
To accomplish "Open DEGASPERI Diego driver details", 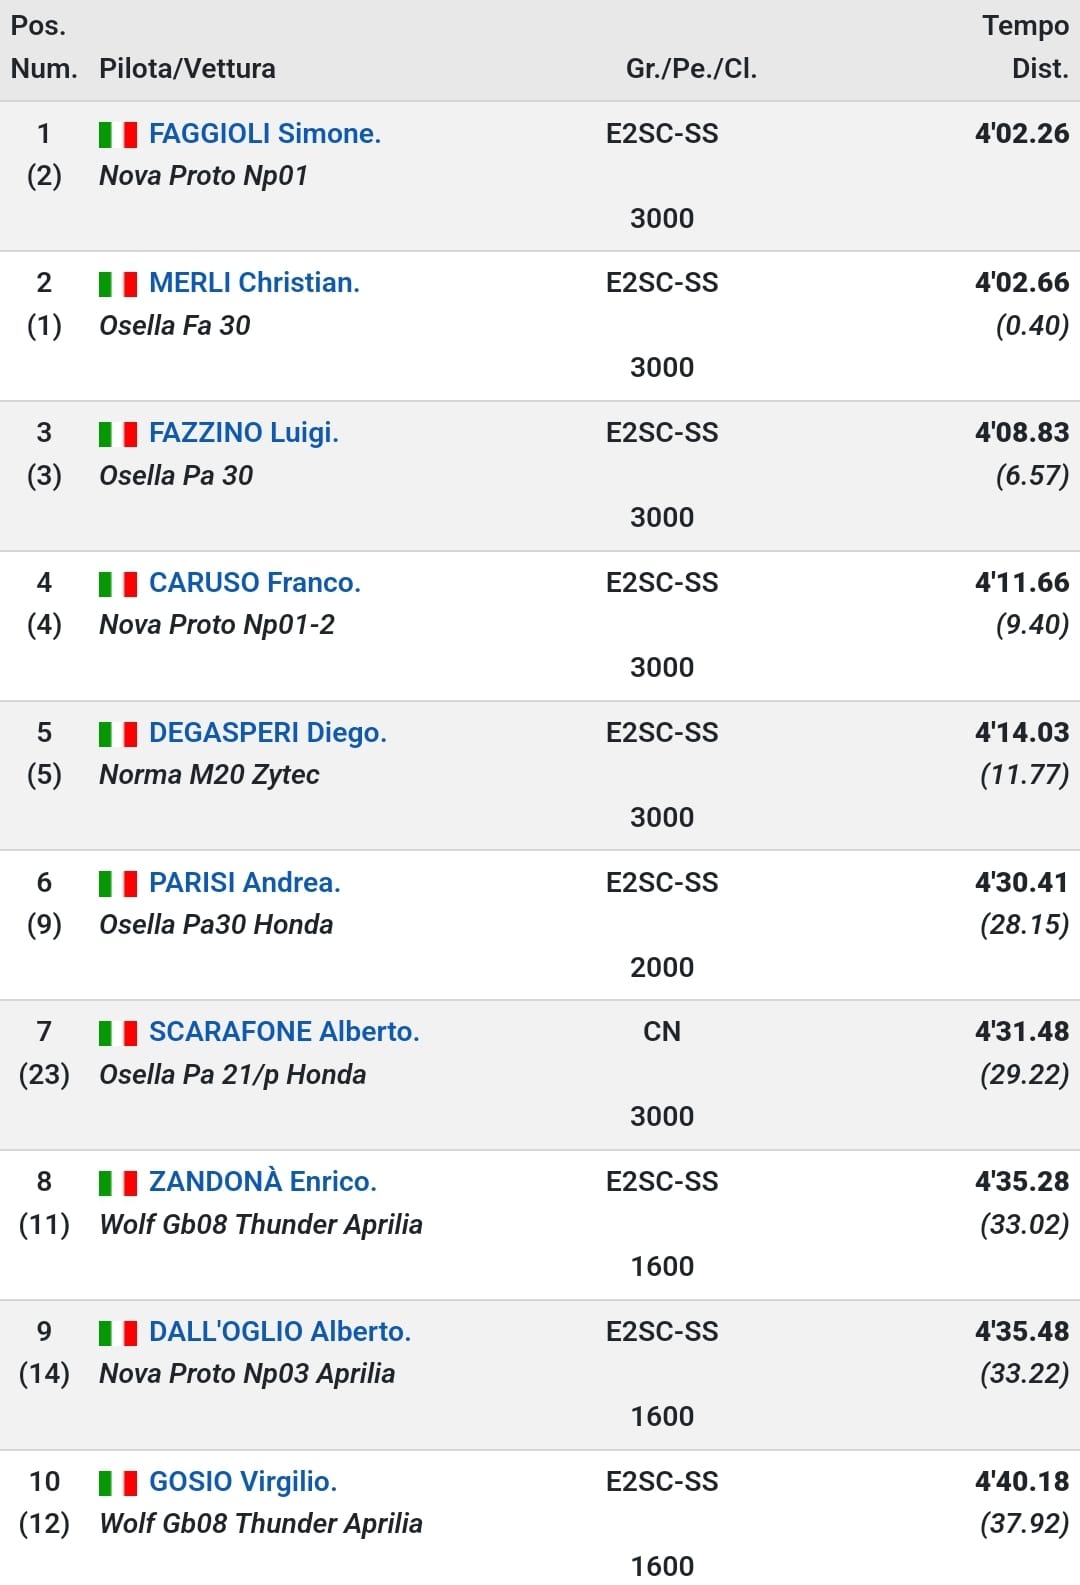I will pyautogui.click(x=268, y=732).
